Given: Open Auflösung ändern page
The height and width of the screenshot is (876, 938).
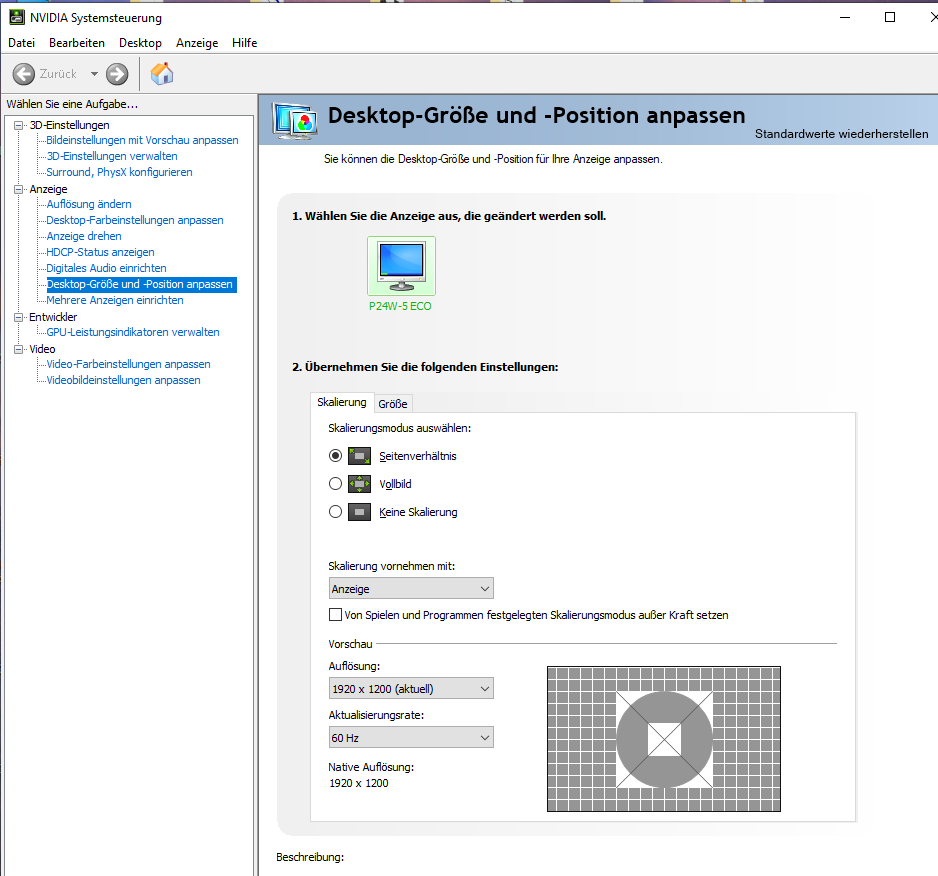Looking at the screenshot, I should pyautogui.click(x=89, y=204).
